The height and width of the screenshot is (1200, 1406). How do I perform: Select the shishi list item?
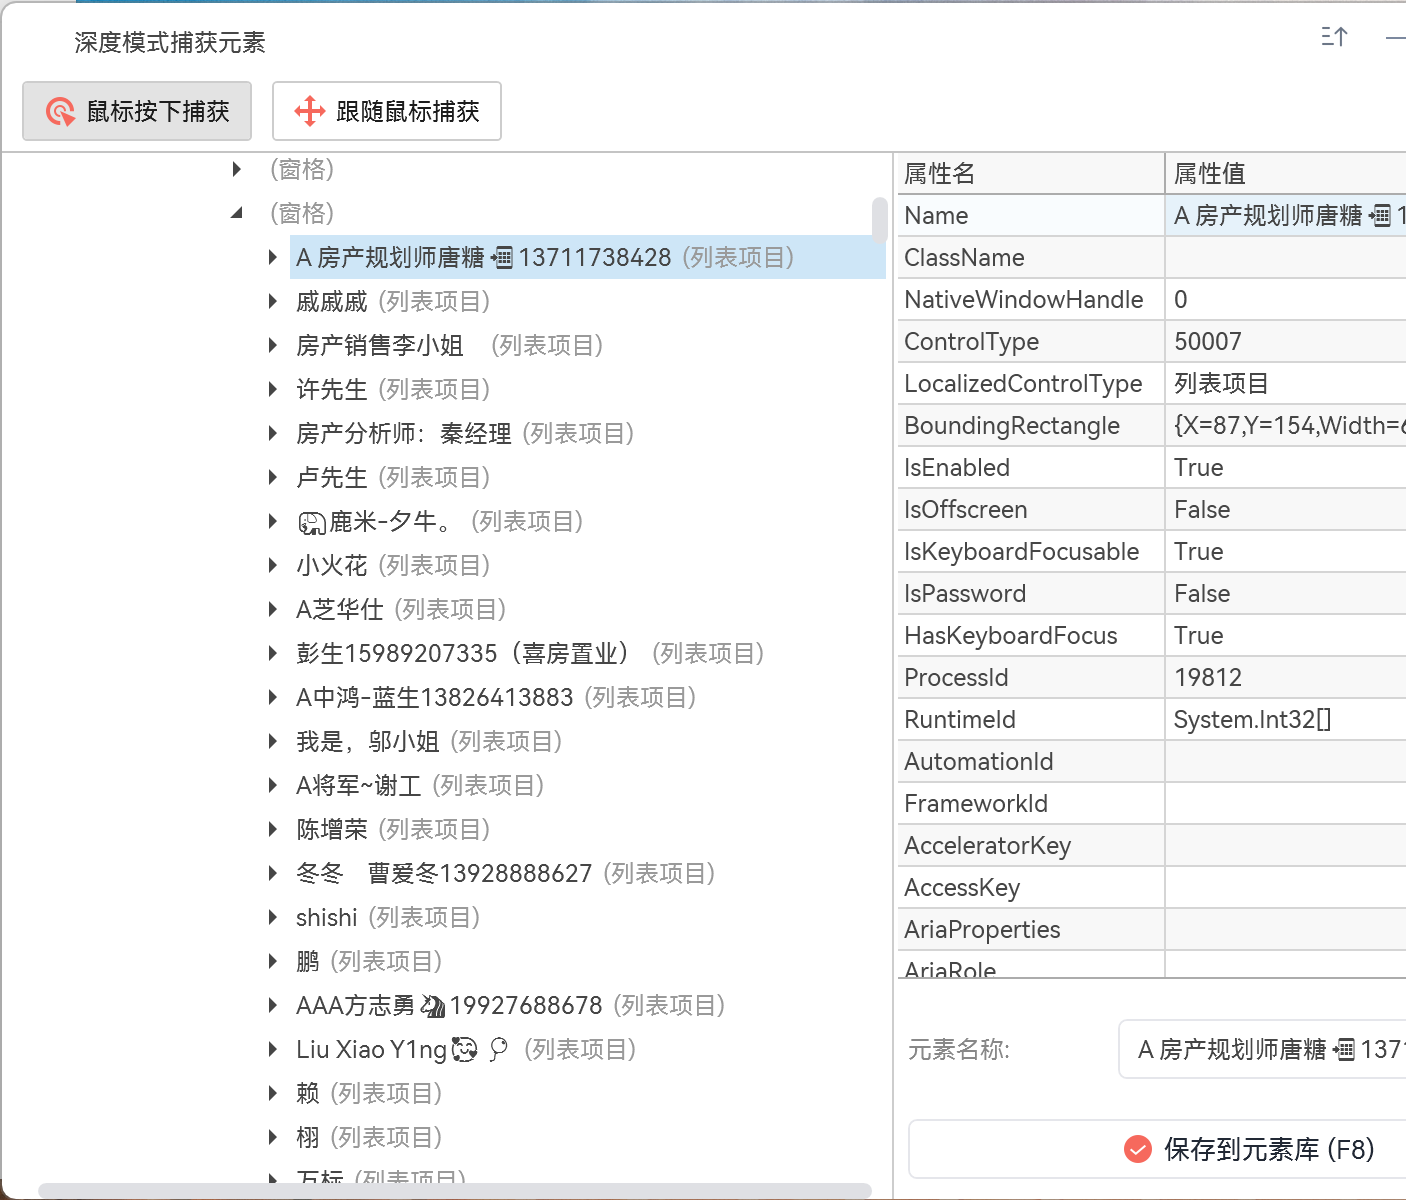coord(326,917)
